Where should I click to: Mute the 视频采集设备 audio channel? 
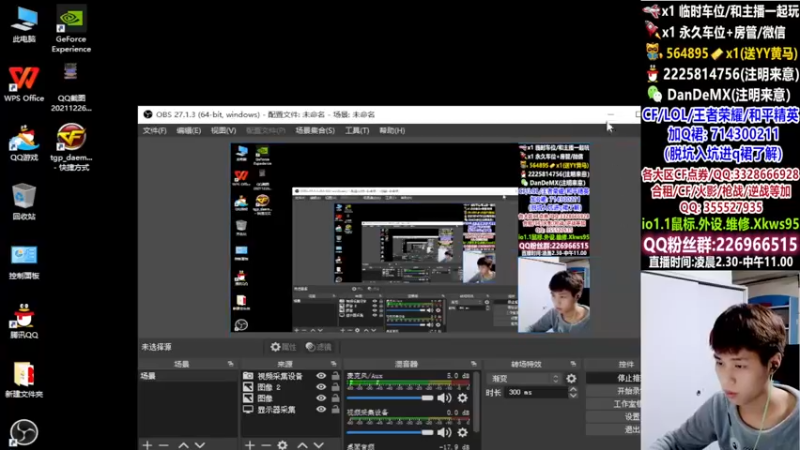pyautogui.click(x=444, y=432)
